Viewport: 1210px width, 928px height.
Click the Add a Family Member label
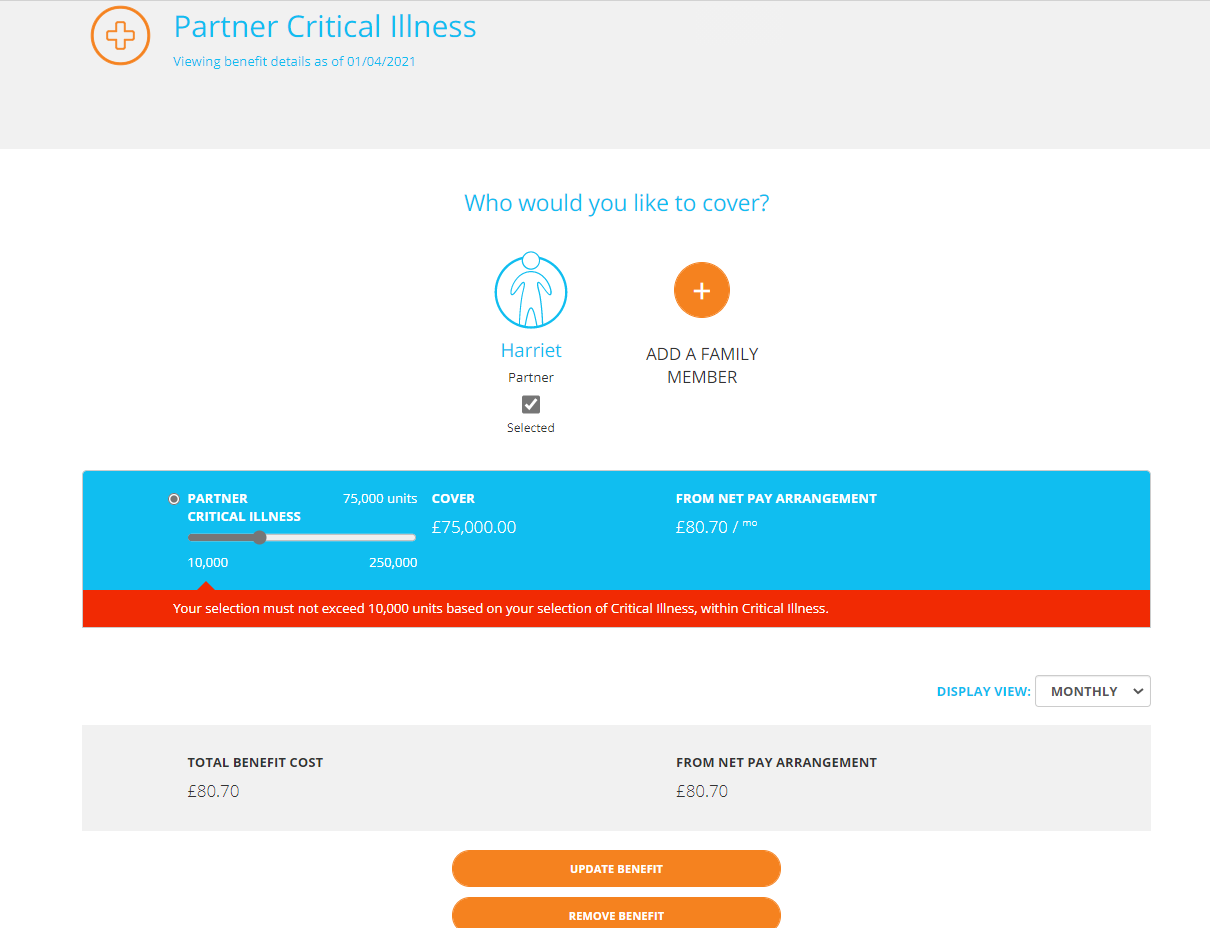click(702, 365)
